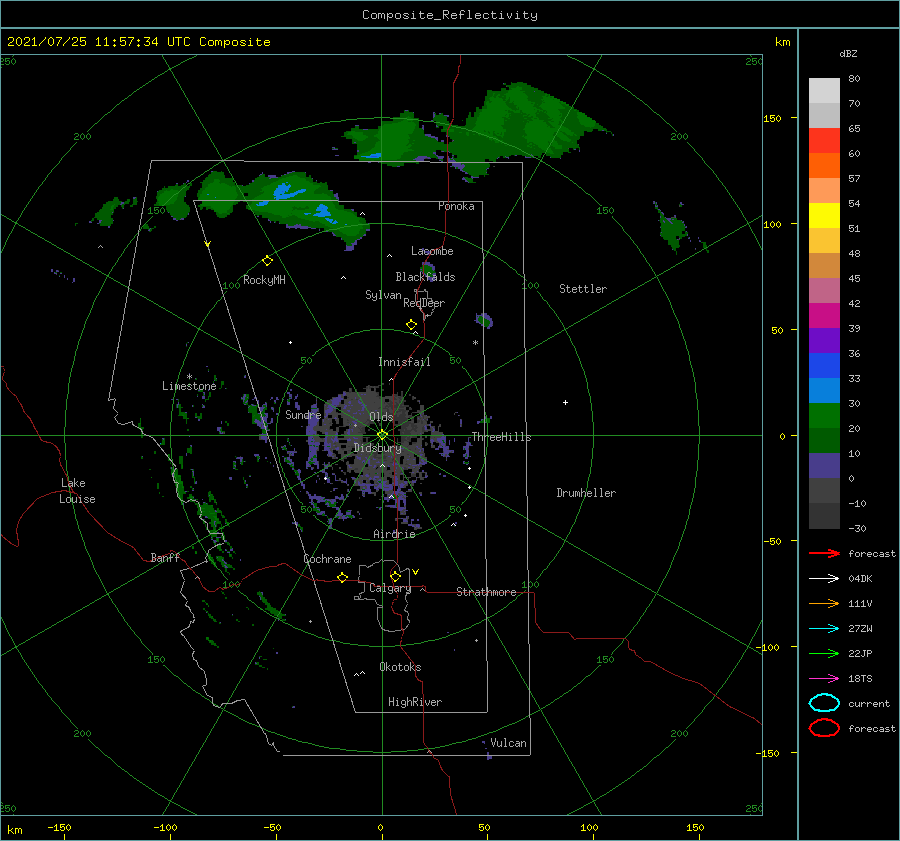Click the Airdrie town label

coord(394,534)
